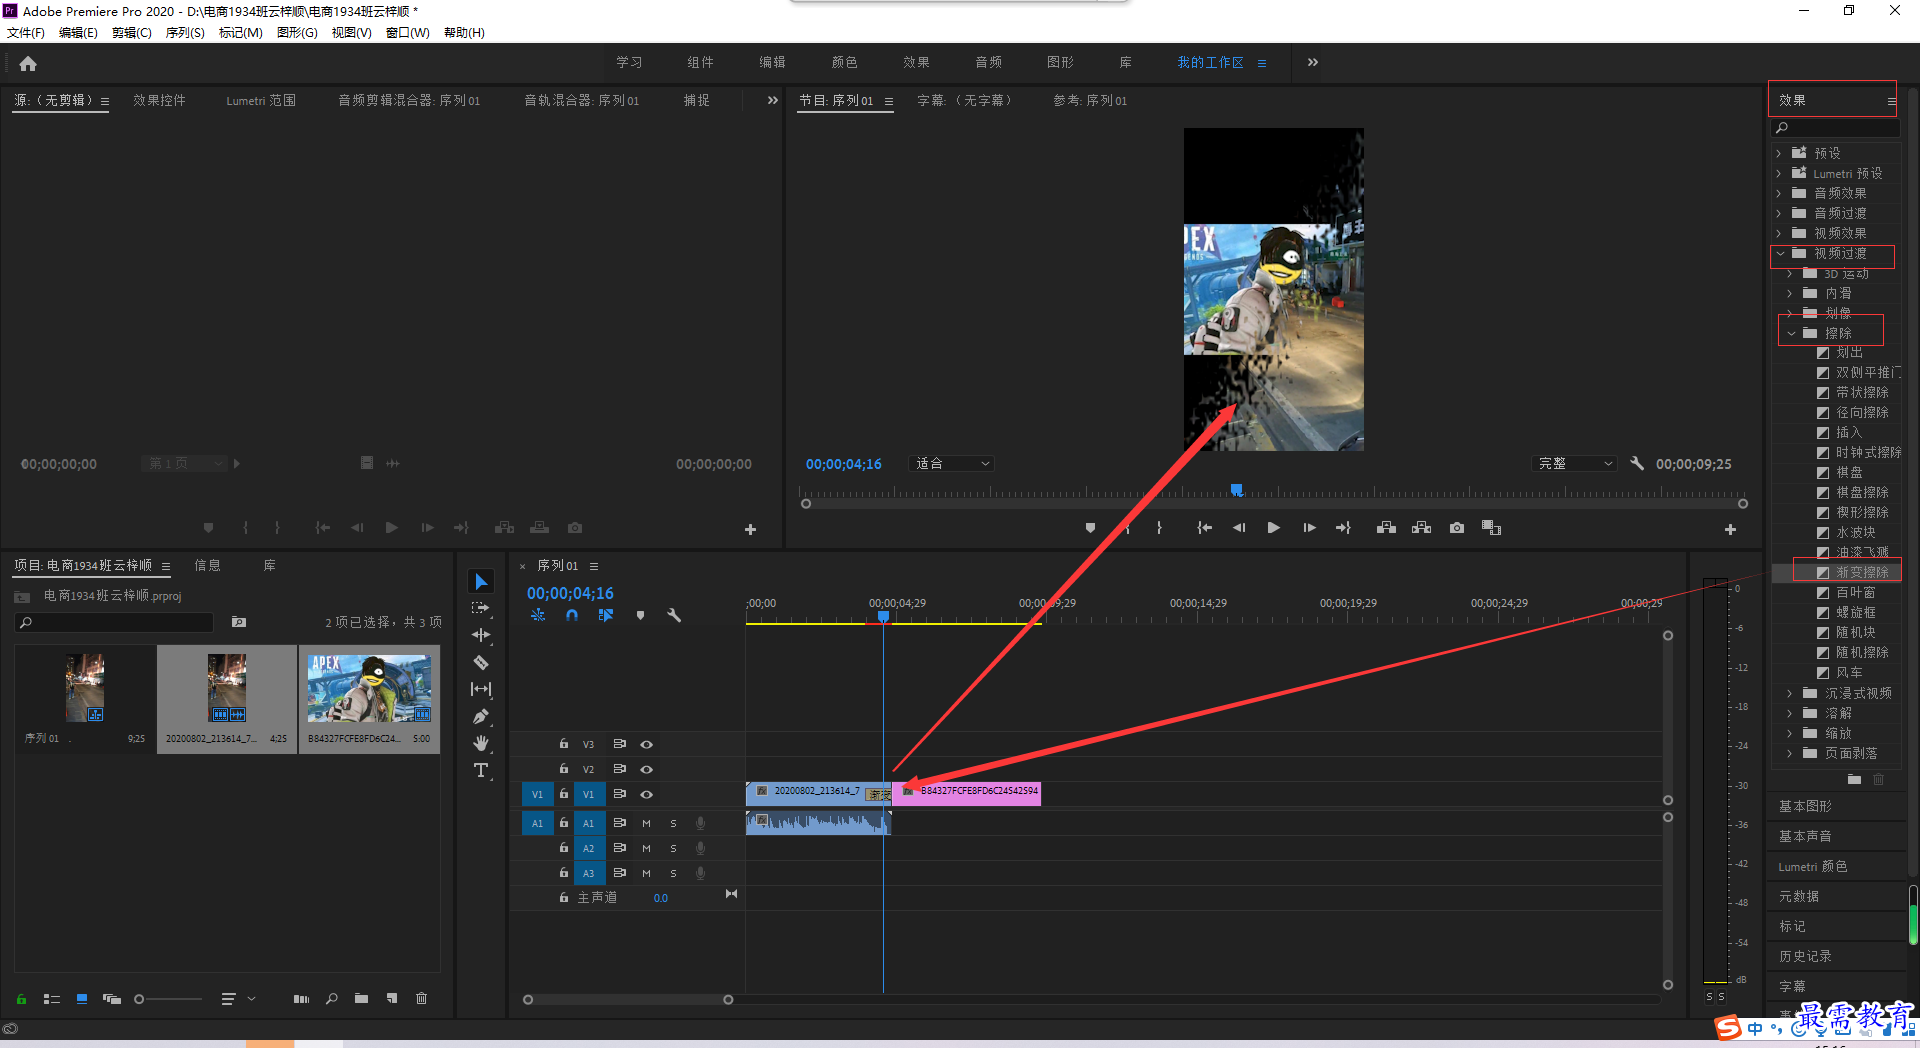
Task: Step forward one frame in program monitor
Action: tap(1309, 528)
